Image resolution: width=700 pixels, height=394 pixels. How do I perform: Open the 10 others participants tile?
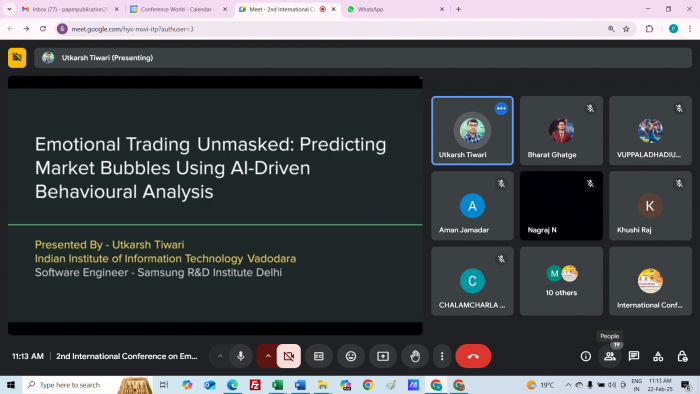coord(561,281)
